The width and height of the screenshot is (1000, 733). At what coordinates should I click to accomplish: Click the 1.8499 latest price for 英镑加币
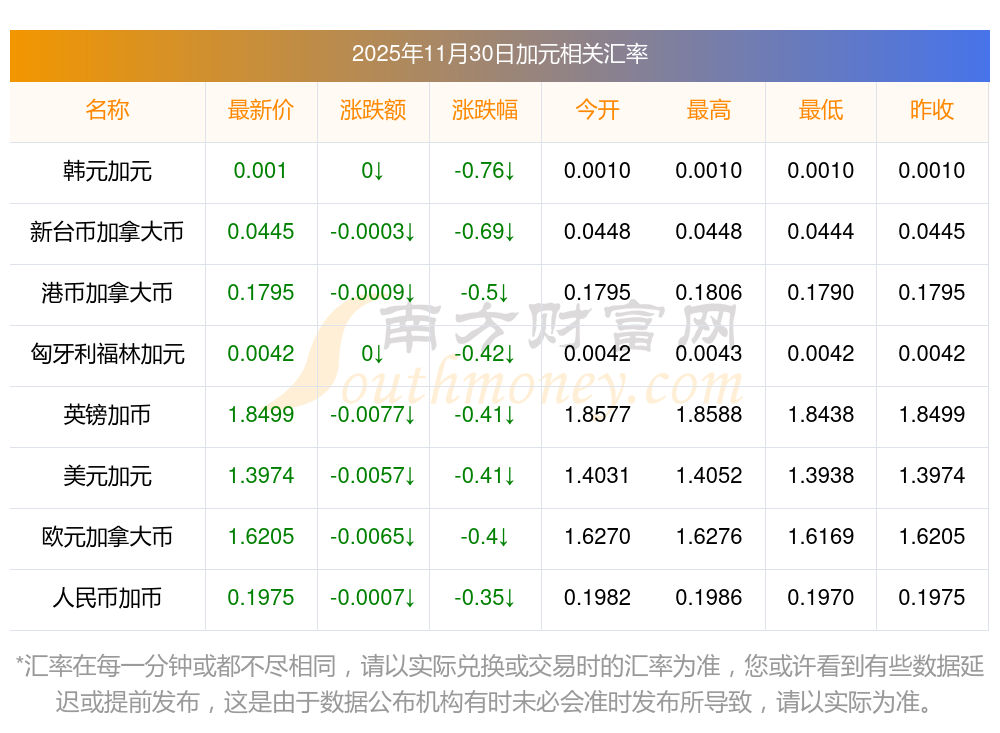pos(260,415)
